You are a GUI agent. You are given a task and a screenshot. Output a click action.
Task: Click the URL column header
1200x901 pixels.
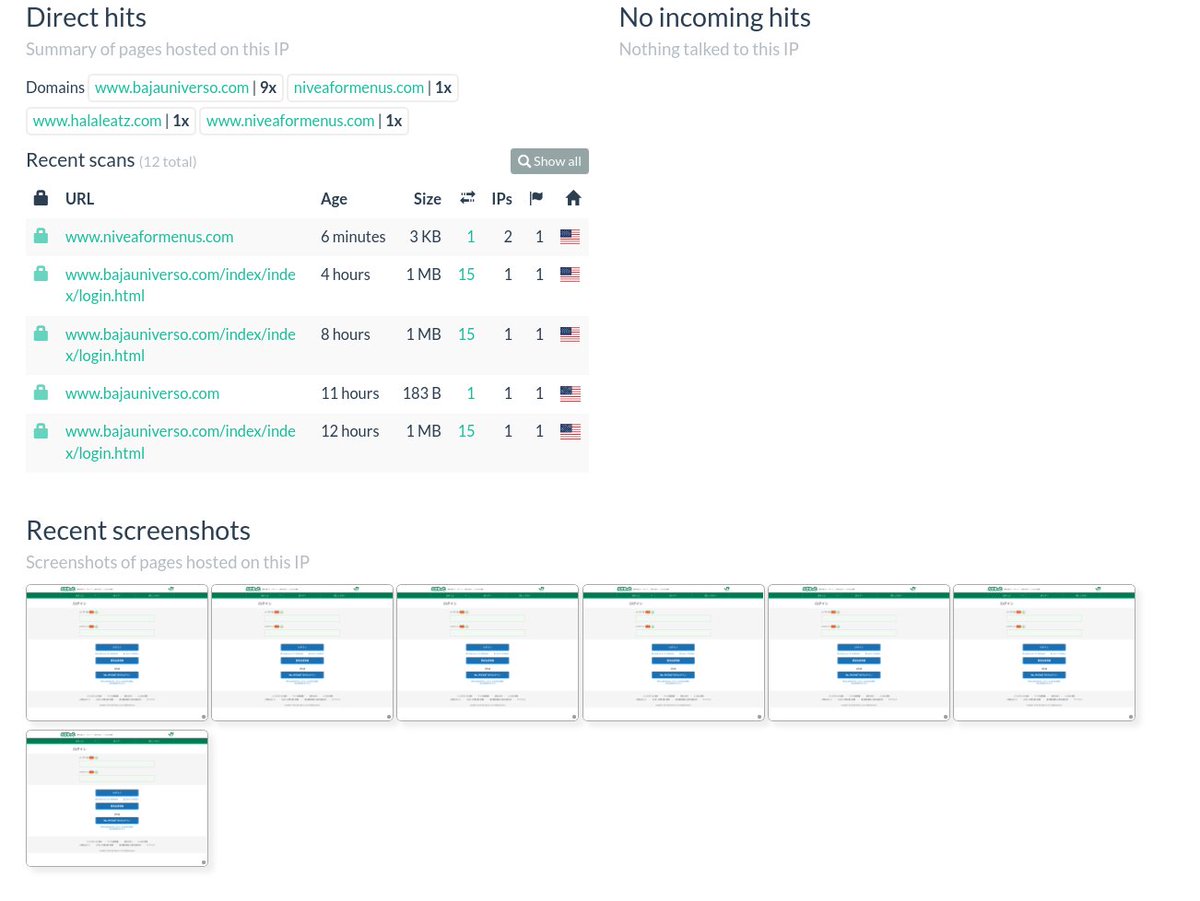click(x=80, y=199)
